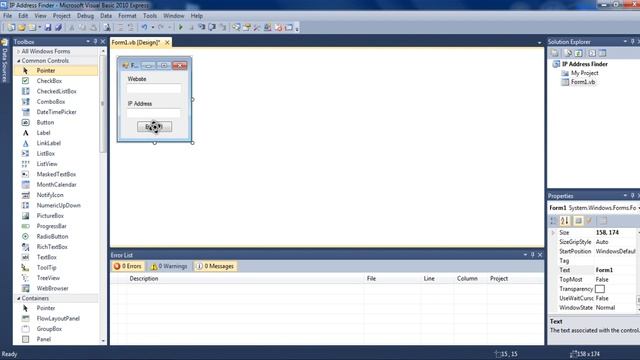This screenshot has width=640, height=360.
Task: Select the ToolTip tool in Toolbox
Action: [46, 268]
